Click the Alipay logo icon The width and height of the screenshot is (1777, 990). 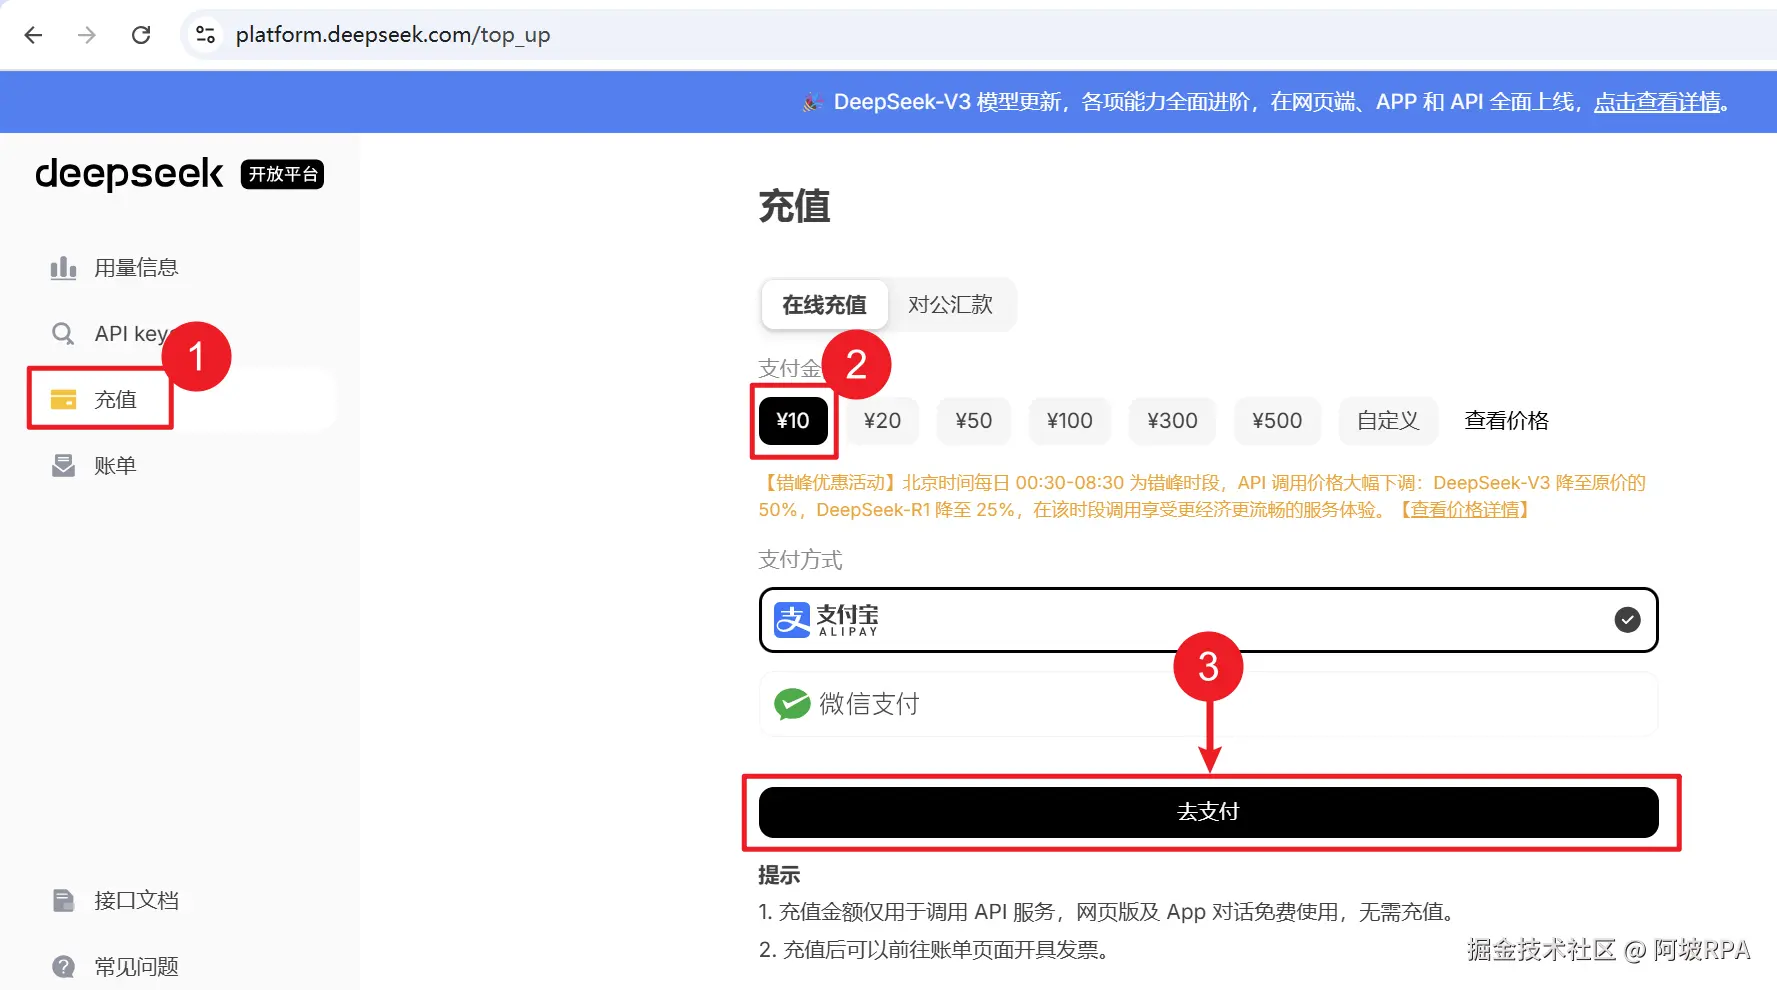click(792, 620)
